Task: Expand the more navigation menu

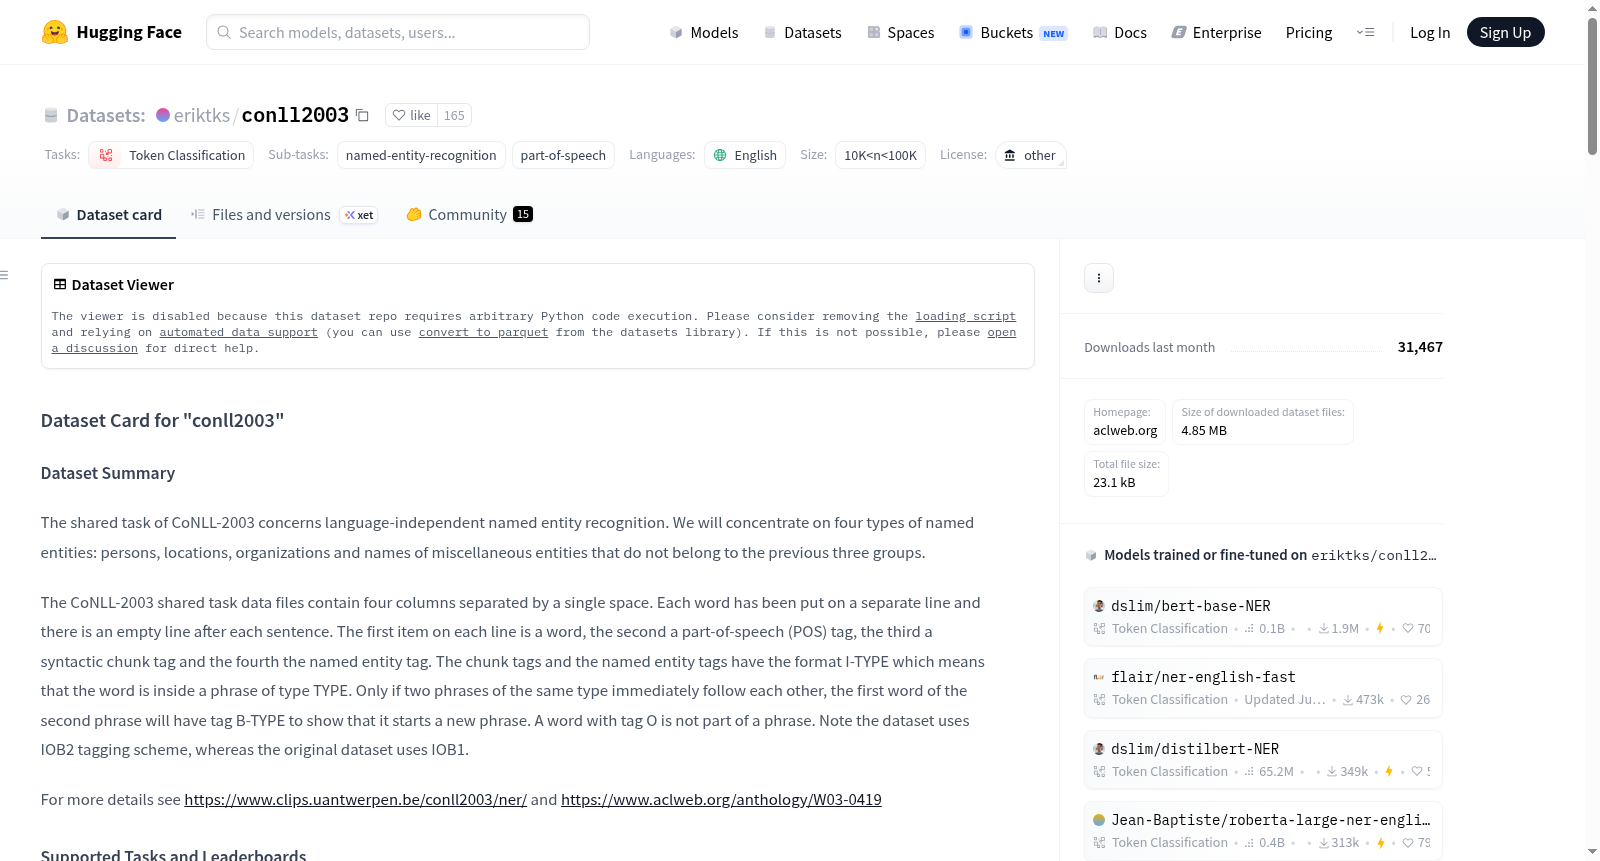Action: pos(1365,32)
